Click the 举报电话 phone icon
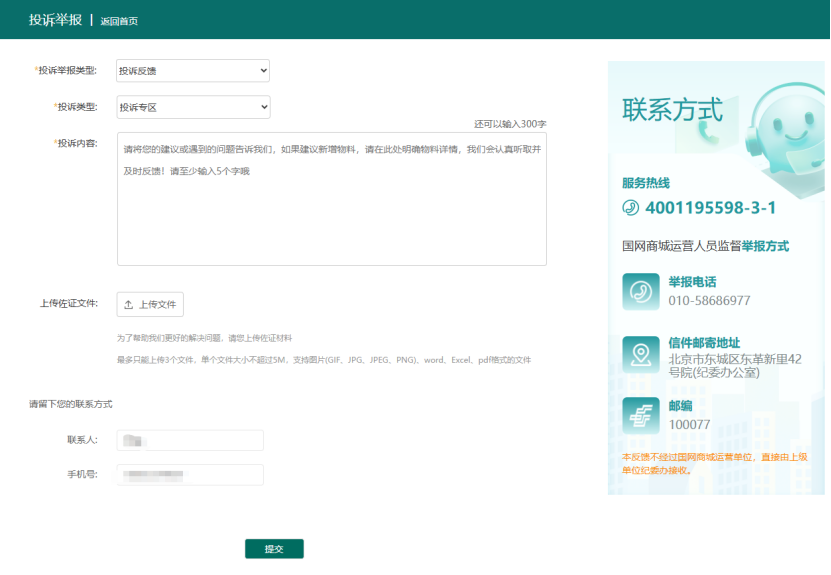The width and height of the screenshot is (831, 575). [641, 291]
